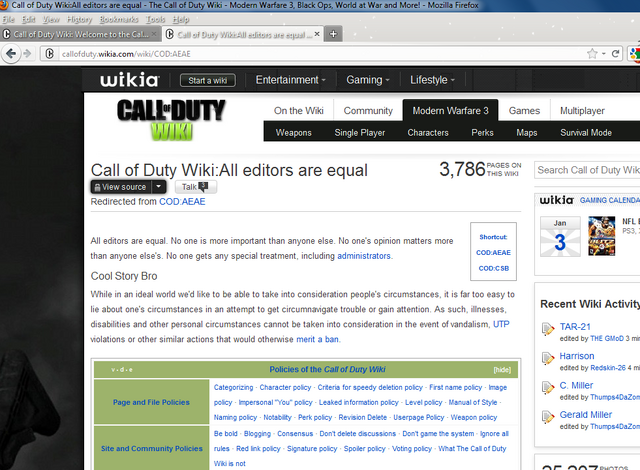Follow the COD:AEAE redirect link
The height and width of the screenshot is (470, 640).
point(182,202)
